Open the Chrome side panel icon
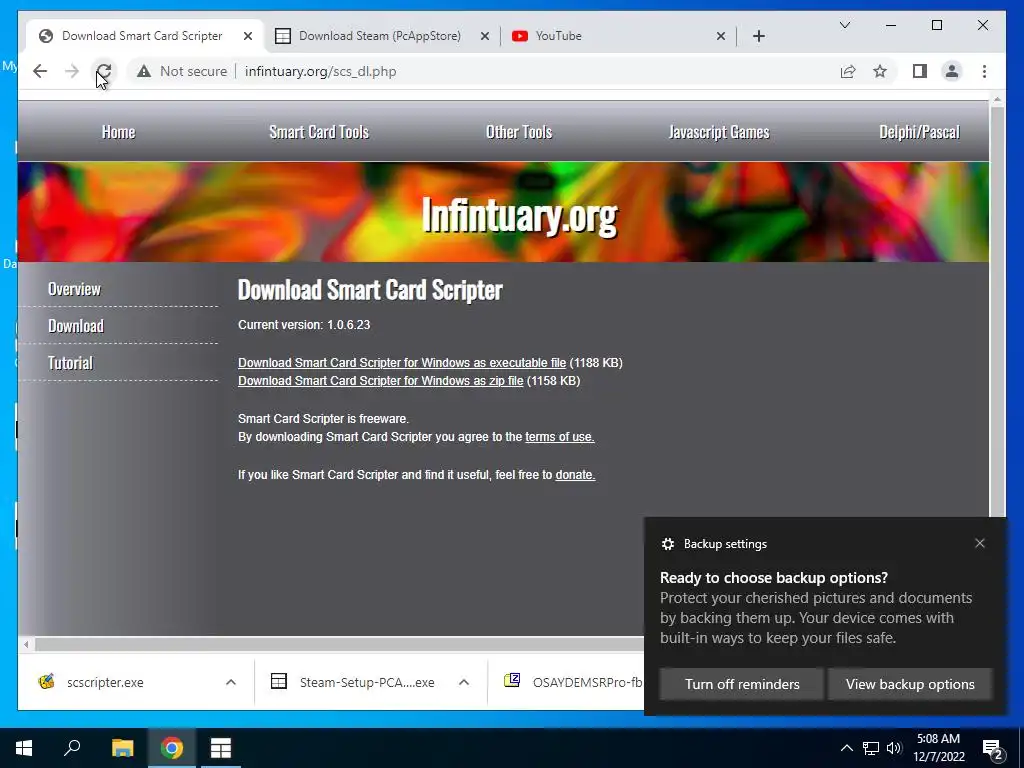The width and height of the screenshot is (1024, 768). 920,71
